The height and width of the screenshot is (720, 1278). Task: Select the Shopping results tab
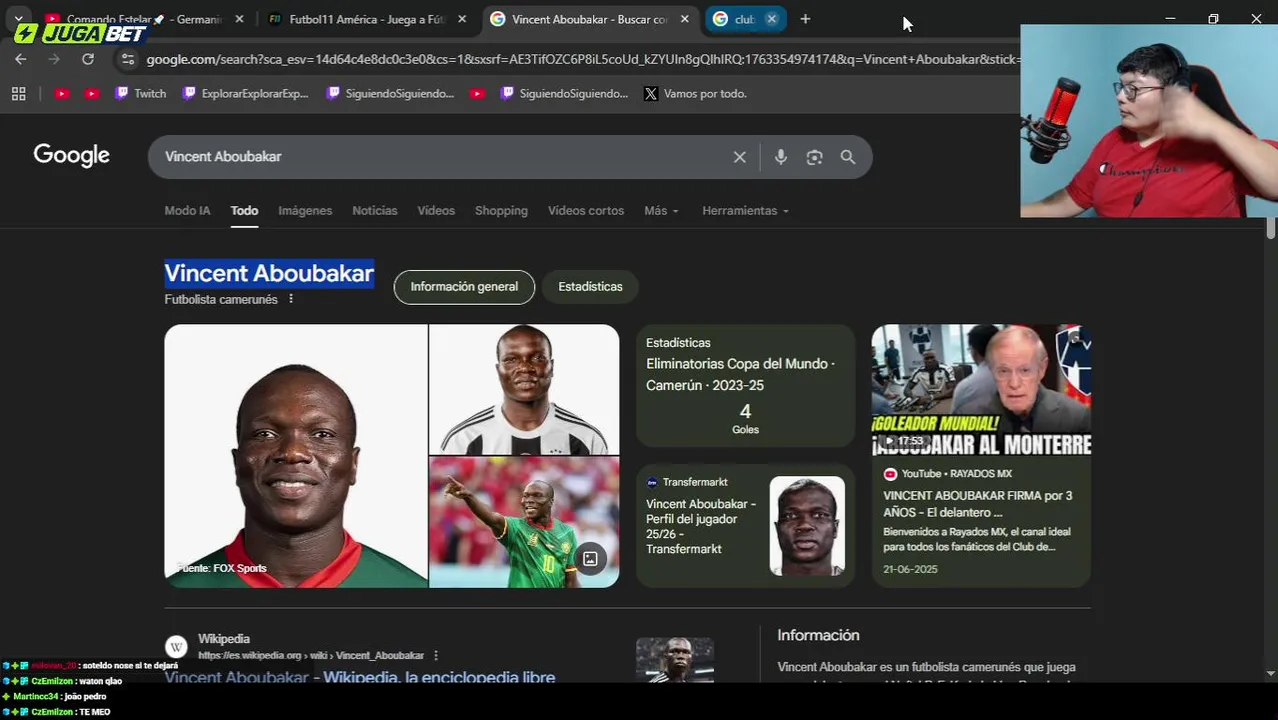tap(501, 211)
